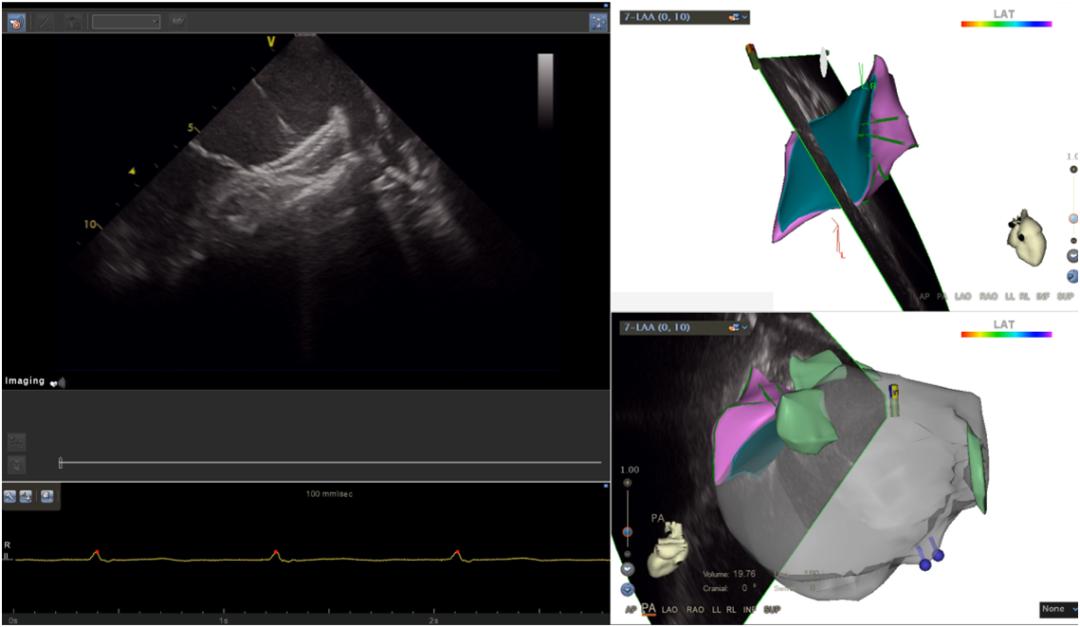Open the empty combo box in ultrasound toolbar
Screen dimensions: 1080x627
point(126,22)
